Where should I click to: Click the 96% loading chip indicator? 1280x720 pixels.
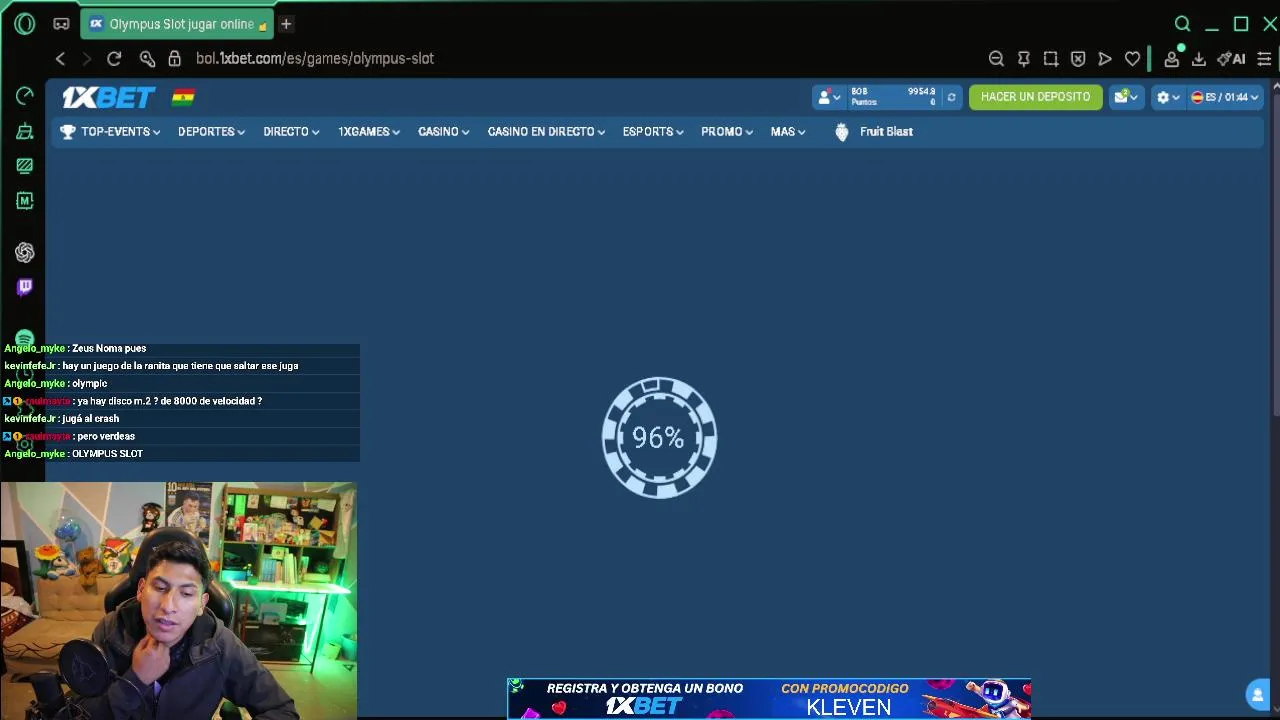tap(659, 437)
